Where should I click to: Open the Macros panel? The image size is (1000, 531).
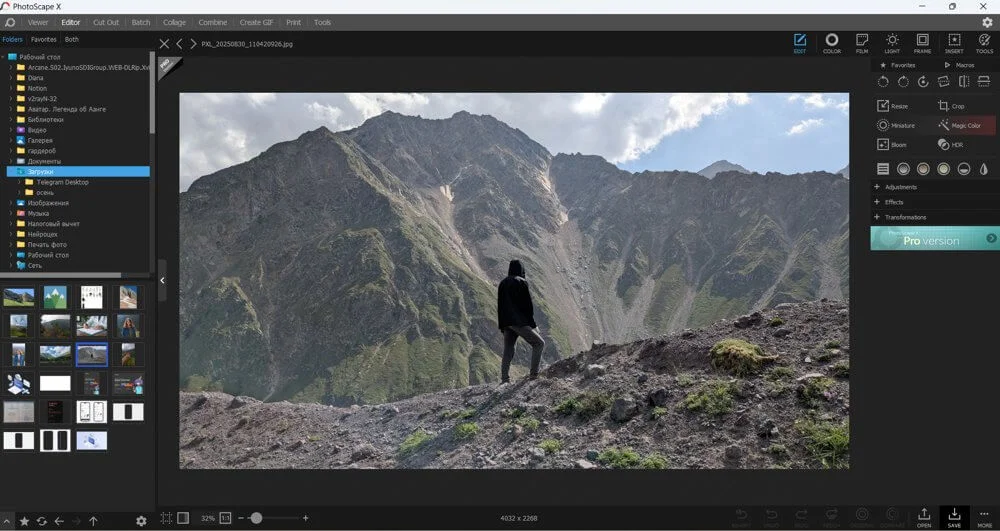pyautogui.click(x=959, y=65)
